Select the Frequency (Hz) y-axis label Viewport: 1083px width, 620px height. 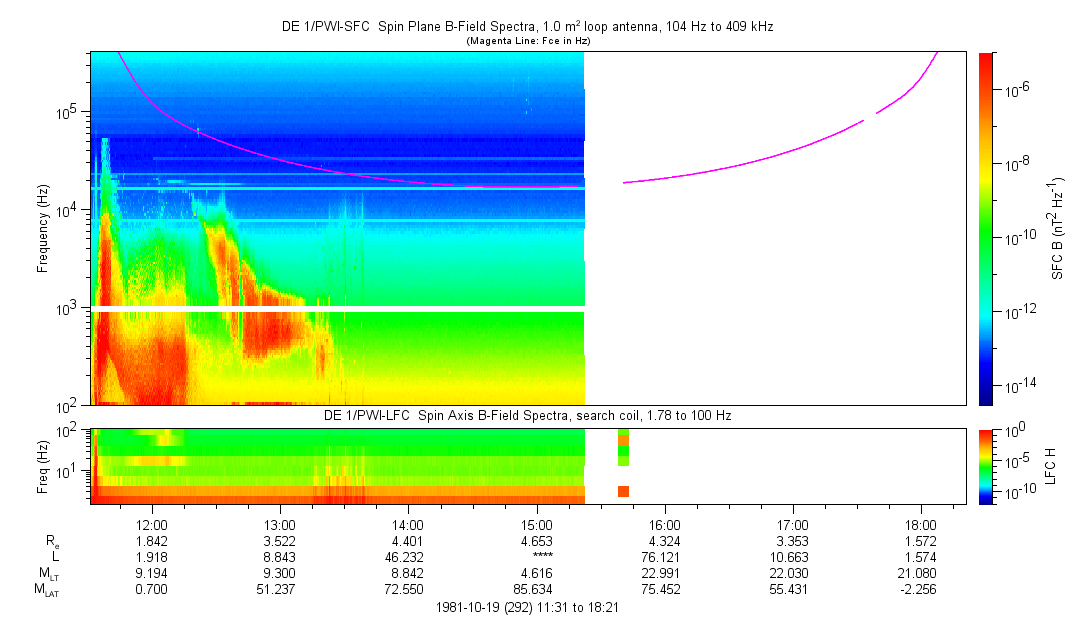coord(43,228)
